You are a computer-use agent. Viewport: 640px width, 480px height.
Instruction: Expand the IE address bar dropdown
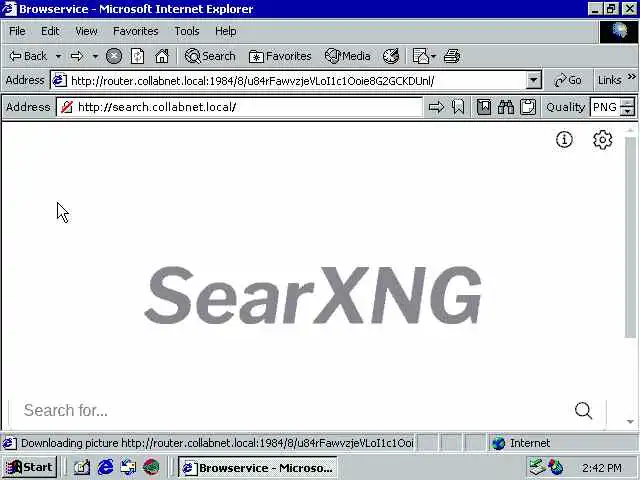coord(533,80)
